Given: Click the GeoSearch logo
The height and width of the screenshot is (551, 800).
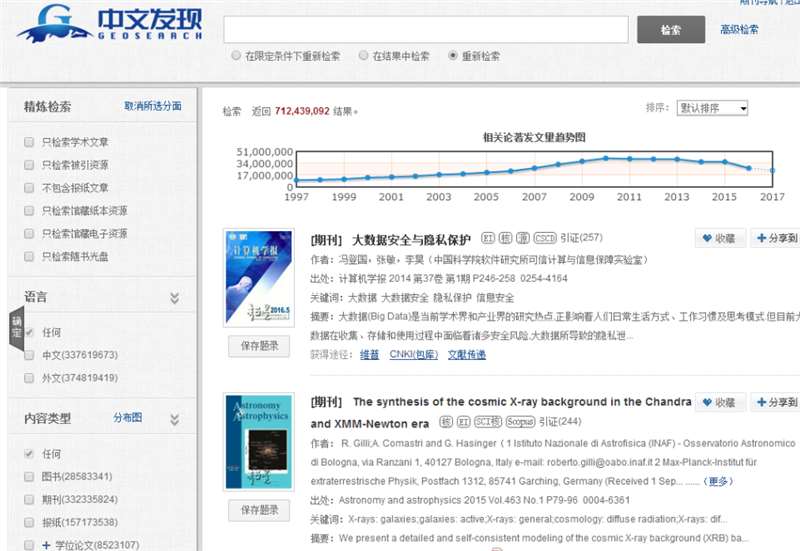Looking at the screenshot, I should (108, 24).
